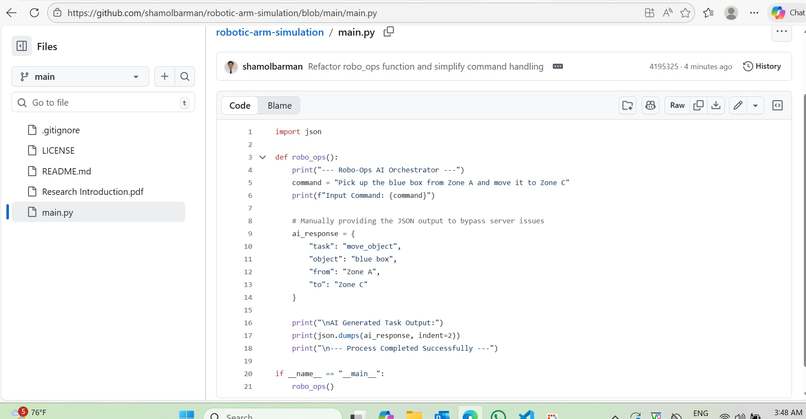
Task: Switch to the Code tab
Action: coord(240,105)
